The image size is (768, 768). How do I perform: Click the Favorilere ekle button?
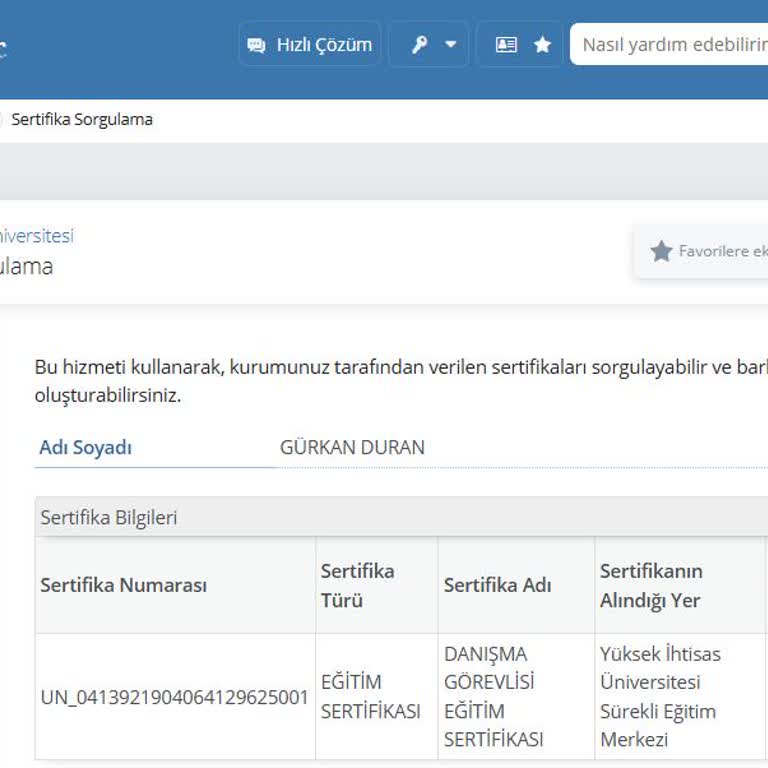(701, 251)
